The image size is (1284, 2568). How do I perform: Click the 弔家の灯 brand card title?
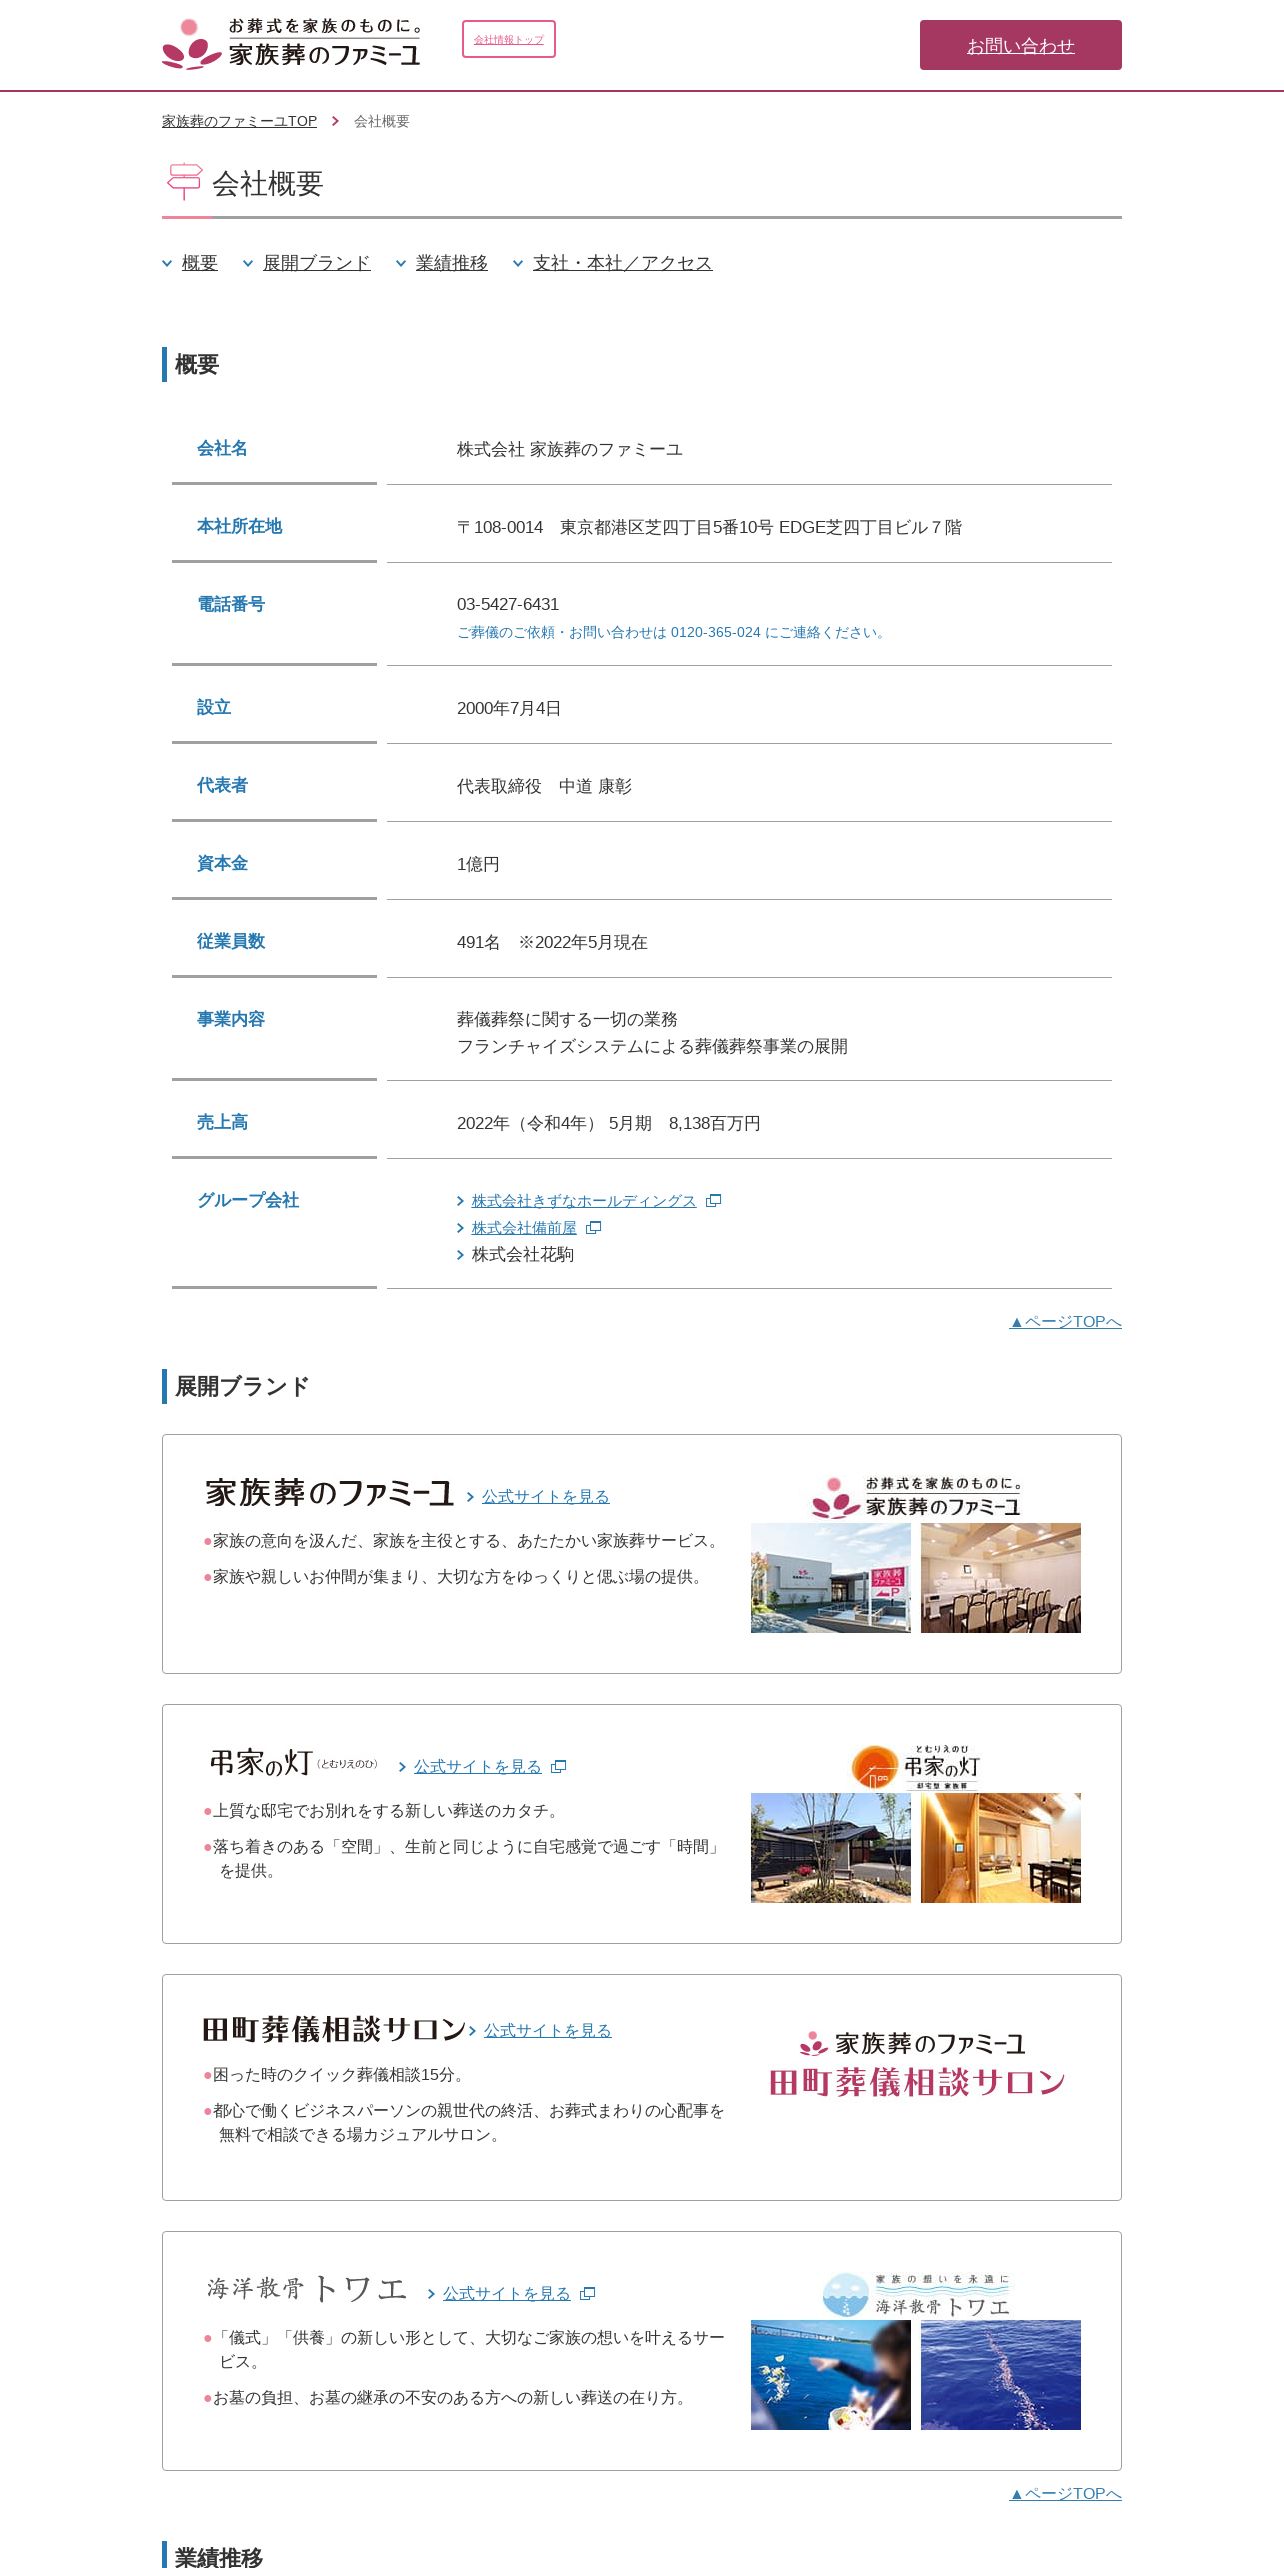pyautogui.click(x=292, y=1763)
